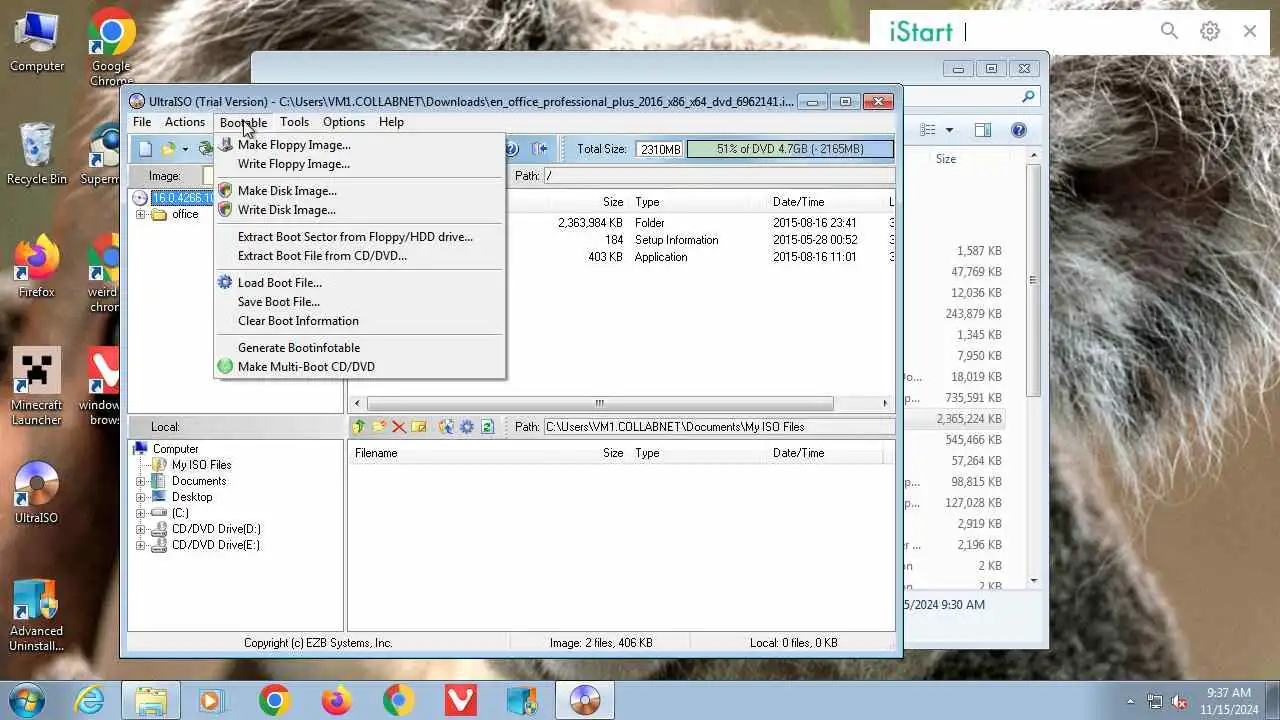
Task: Click the Open file toolbar icon
Action: [x=168, y=149]
